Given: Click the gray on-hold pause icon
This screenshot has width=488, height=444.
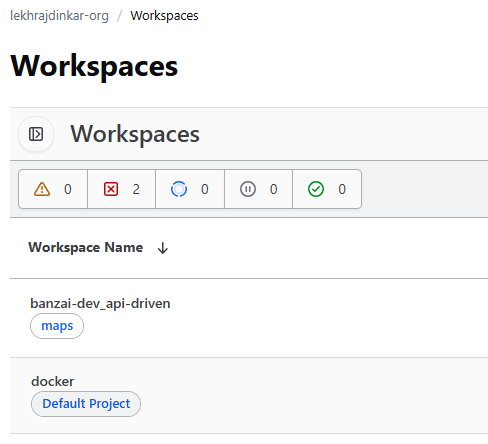Looking at the screenshot, I should tap(248, 189).
